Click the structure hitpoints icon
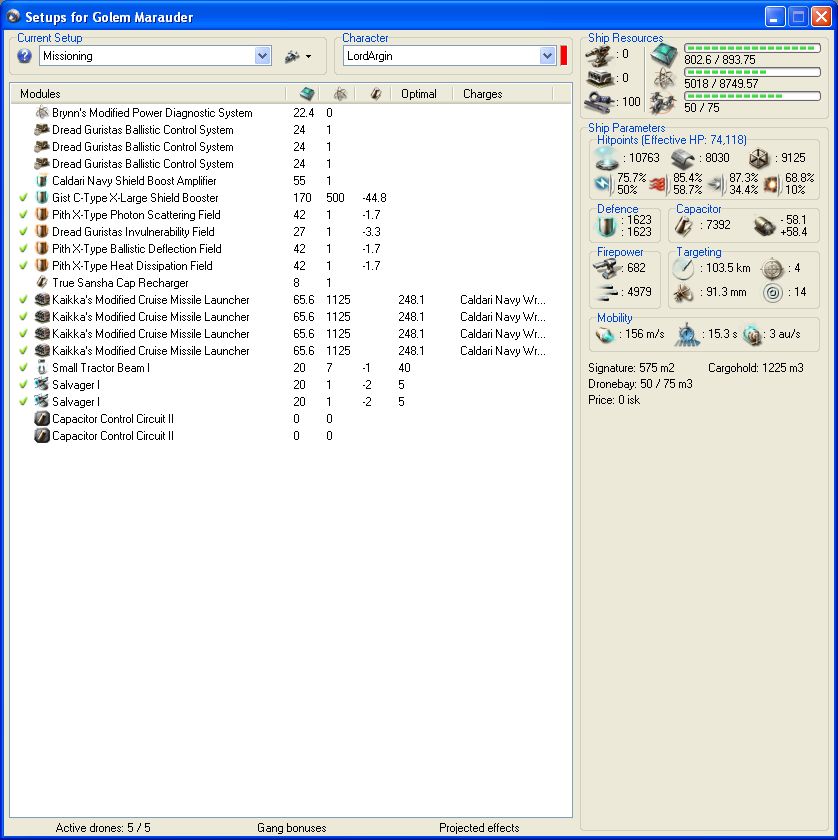838x840 pixels. tap(759, 158)
